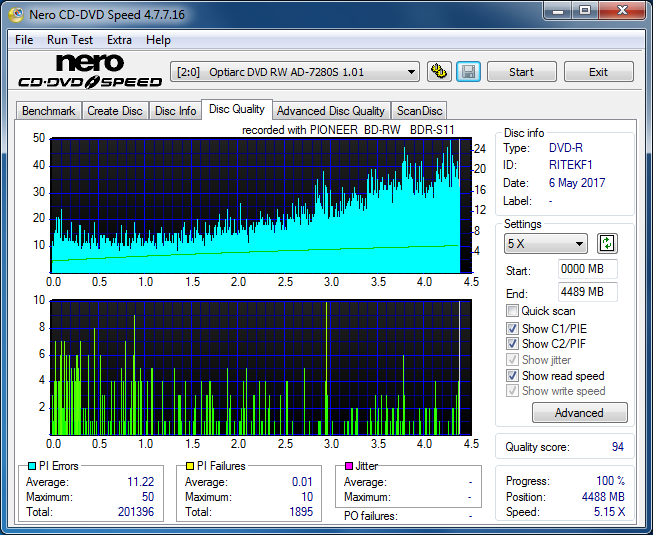Switch to the Create Disc tab

pyautogui.click(x=115, y=111)
